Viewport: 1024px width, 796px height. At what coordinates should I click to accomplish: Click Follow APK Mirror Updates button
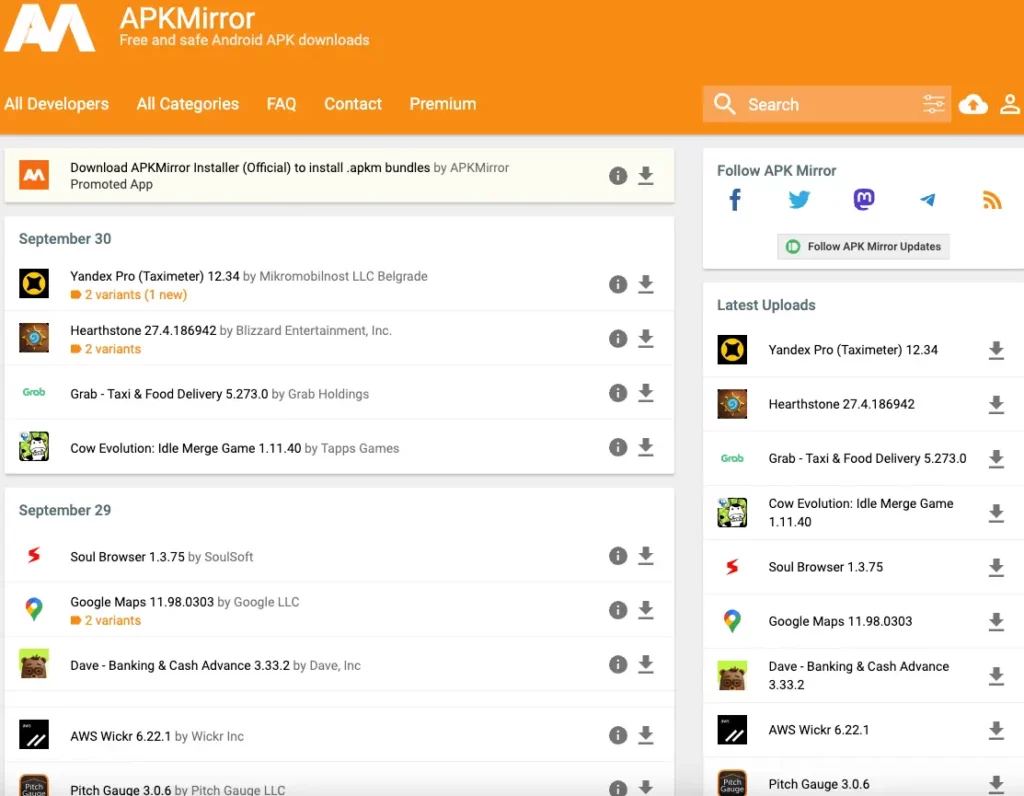coord(863,247)
